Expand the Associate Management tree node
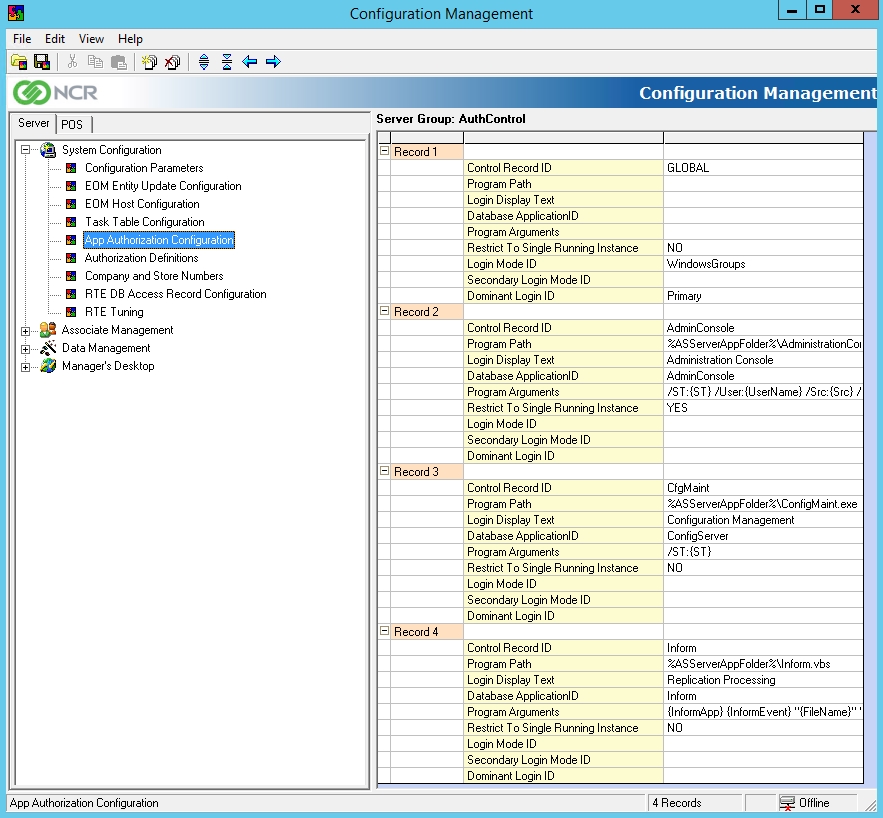 pos(25,331)
